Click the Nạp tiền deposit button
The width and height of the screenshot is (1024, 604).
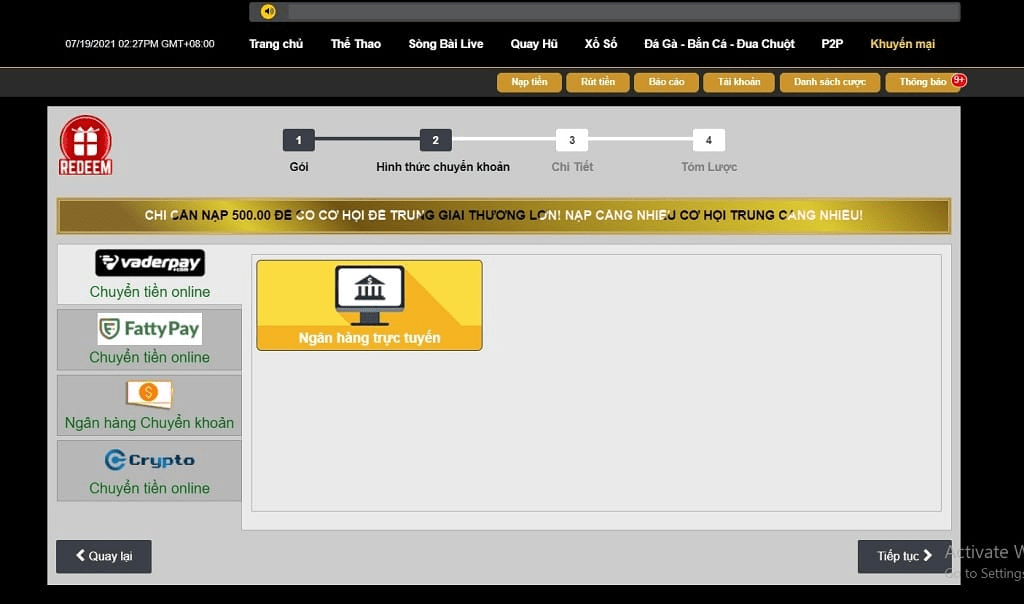[x=529, y=82]
